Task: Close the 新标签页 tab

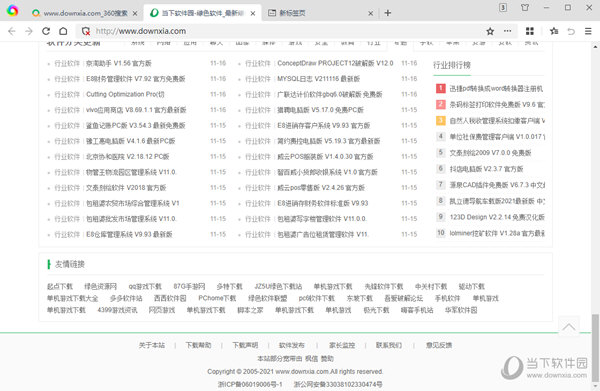Action: pyautogui.click(x=370, y=13)
